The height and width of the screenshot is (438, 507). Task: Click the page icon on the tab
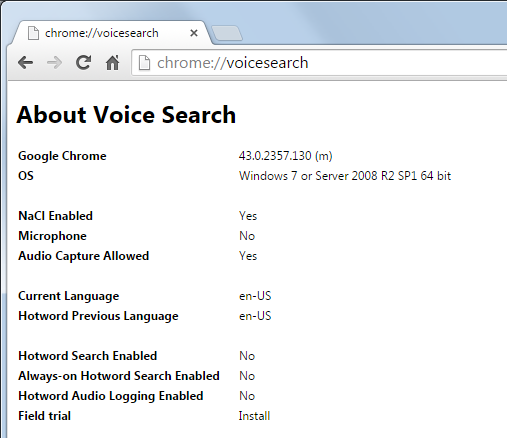click(x=33, y=33)
